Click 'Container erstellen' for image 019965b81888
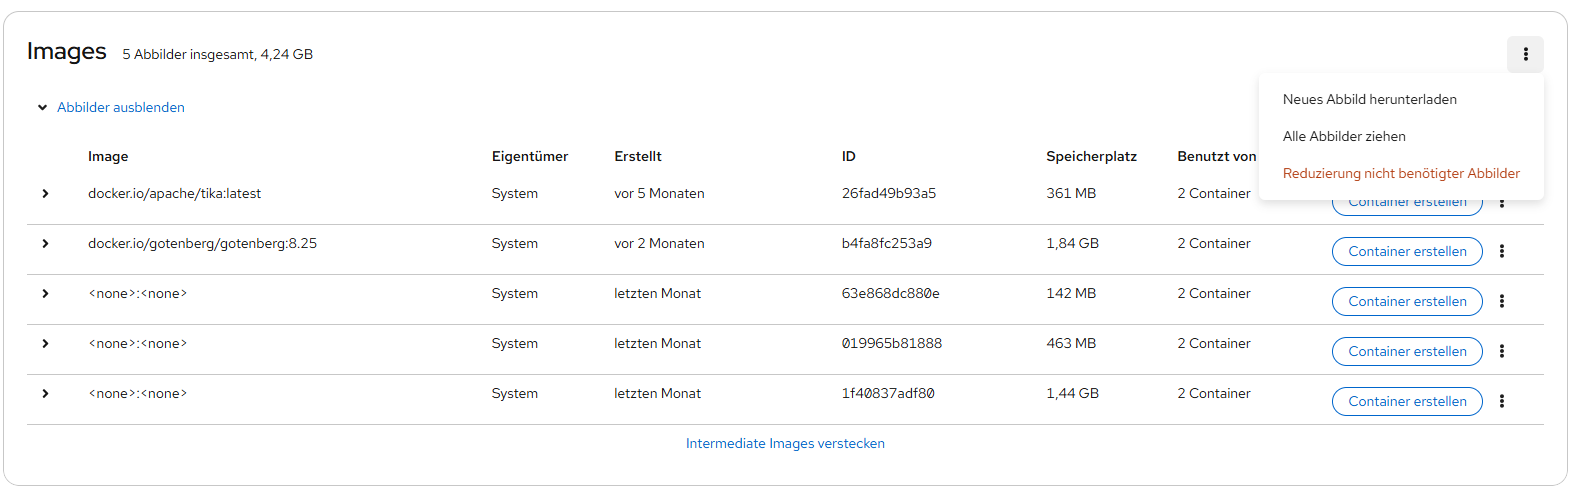Image resolution: width=1578 pixels, height=492 pixels. click(x=1406, y=351)
